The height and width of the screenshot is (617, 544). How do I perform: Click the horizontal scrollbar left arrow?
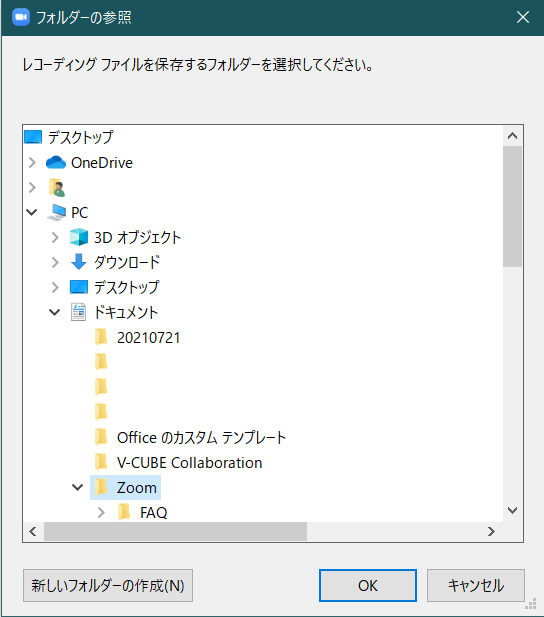coord(33,532)
